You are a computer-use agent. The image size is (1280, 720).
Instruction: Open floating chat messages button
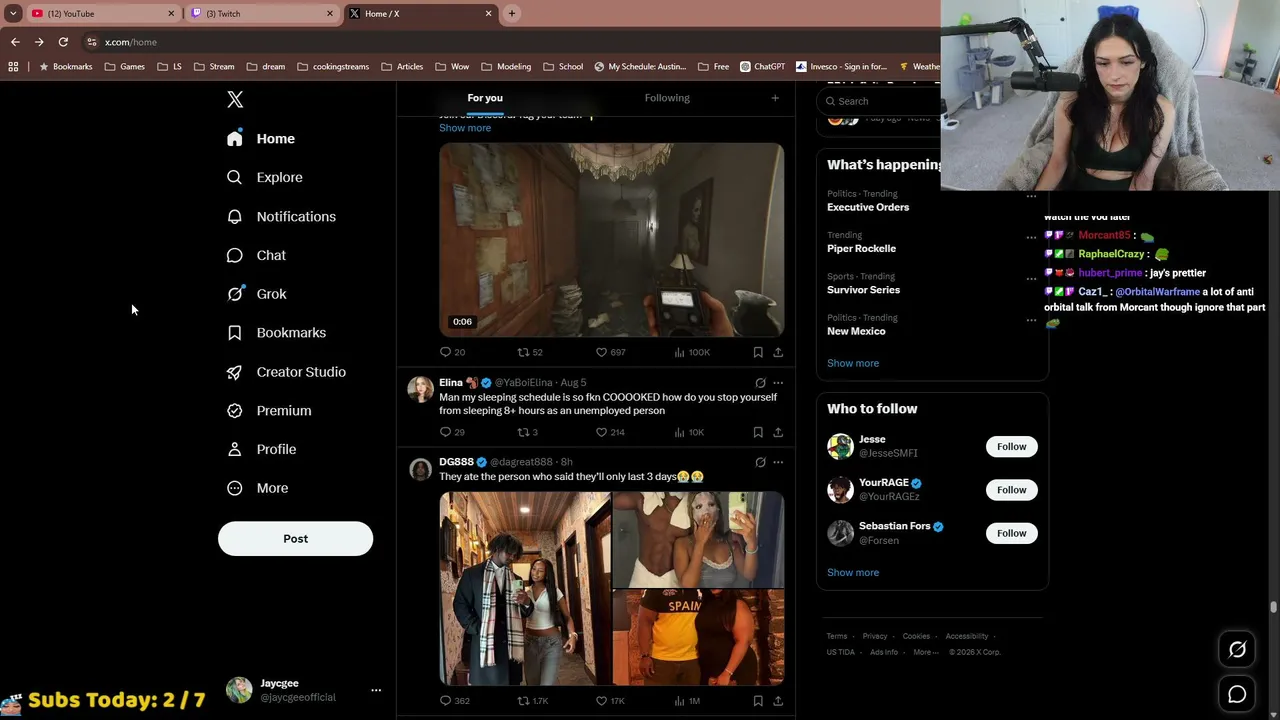tap(1237, 694)
